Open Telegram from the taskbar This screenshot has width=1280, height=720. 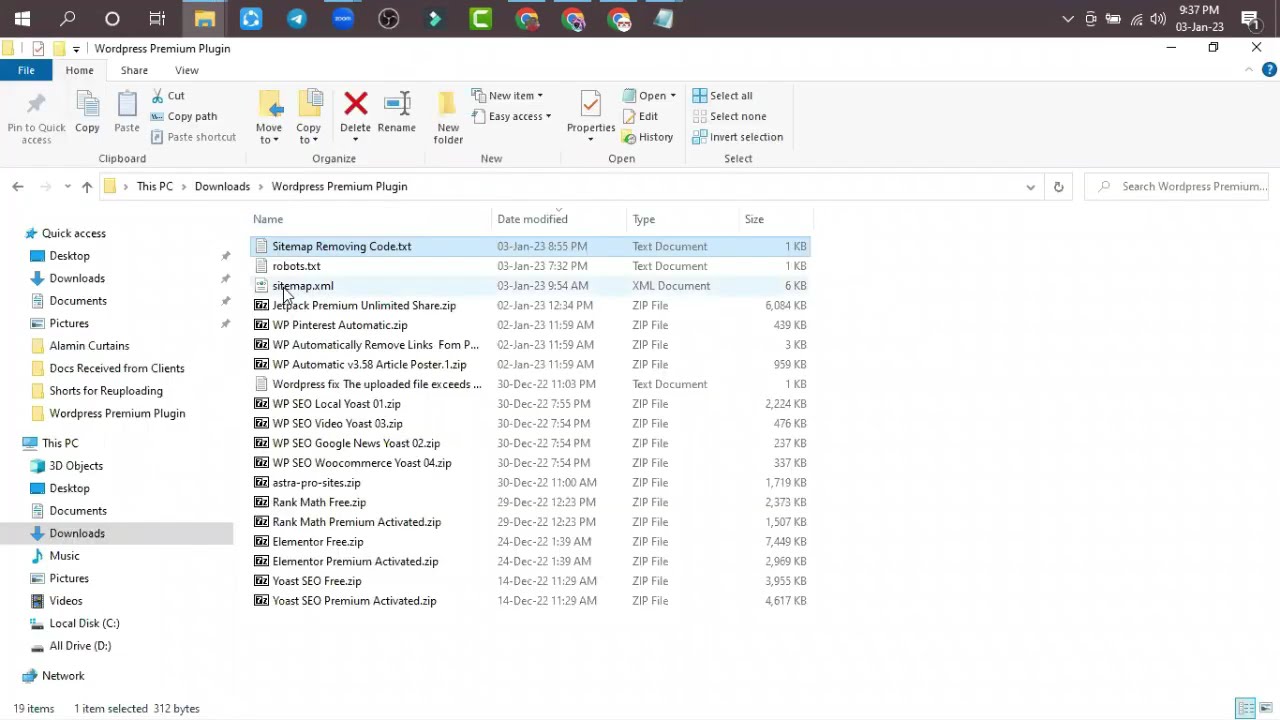[297, 18]
